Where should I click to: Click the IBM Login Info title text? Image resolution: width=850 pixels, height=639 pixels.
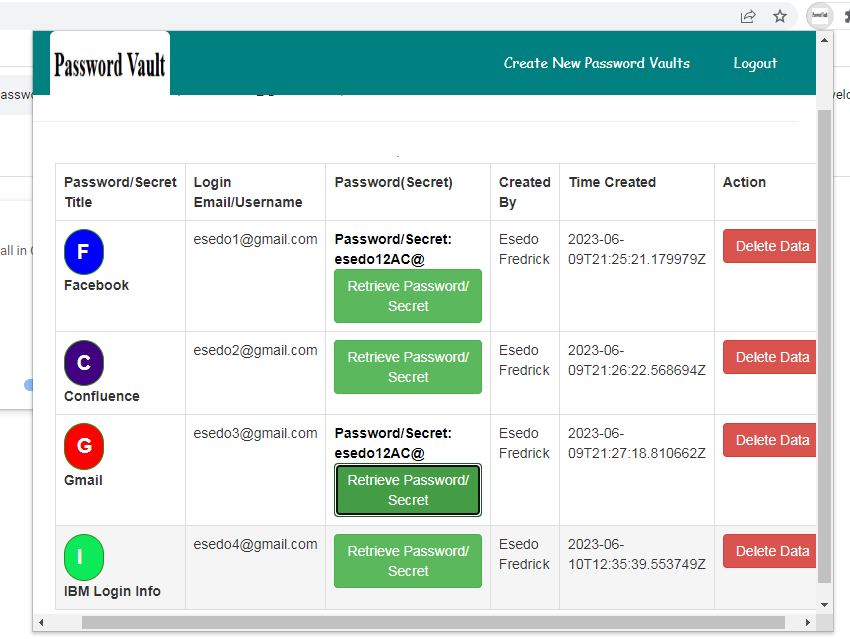(x=112, y=591)
